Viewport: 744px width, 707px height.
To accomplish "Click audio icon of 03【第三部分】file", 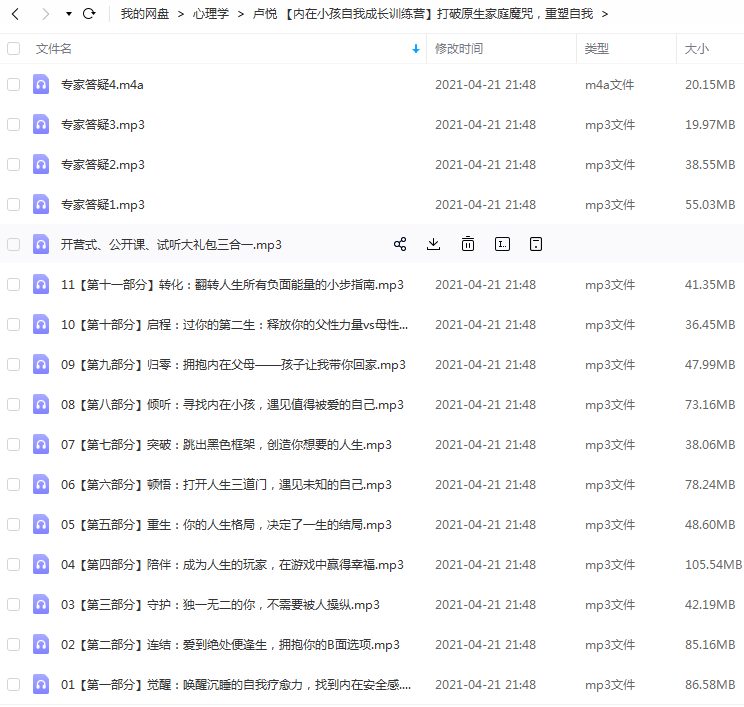I will point(41,605).
